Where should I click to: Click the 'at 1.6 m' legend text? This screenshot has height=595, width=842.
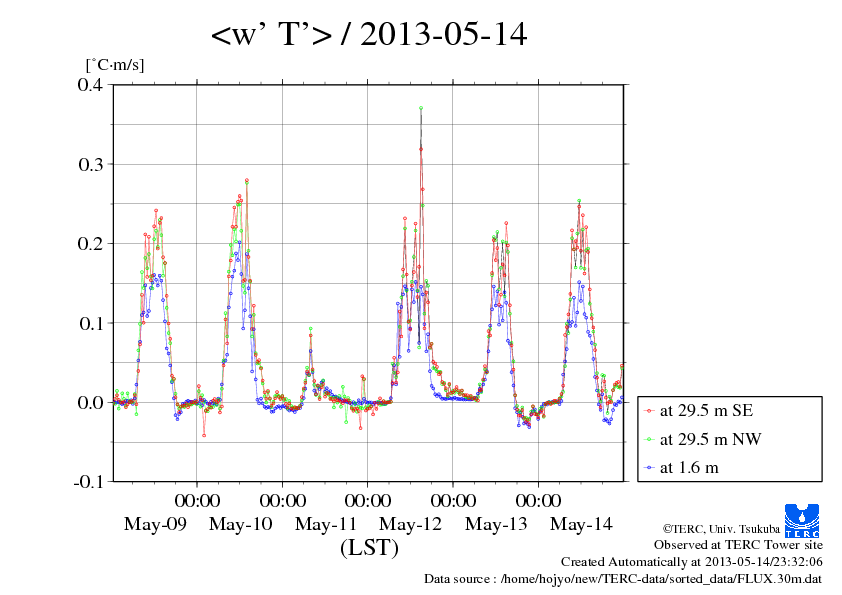click(689, 468)
